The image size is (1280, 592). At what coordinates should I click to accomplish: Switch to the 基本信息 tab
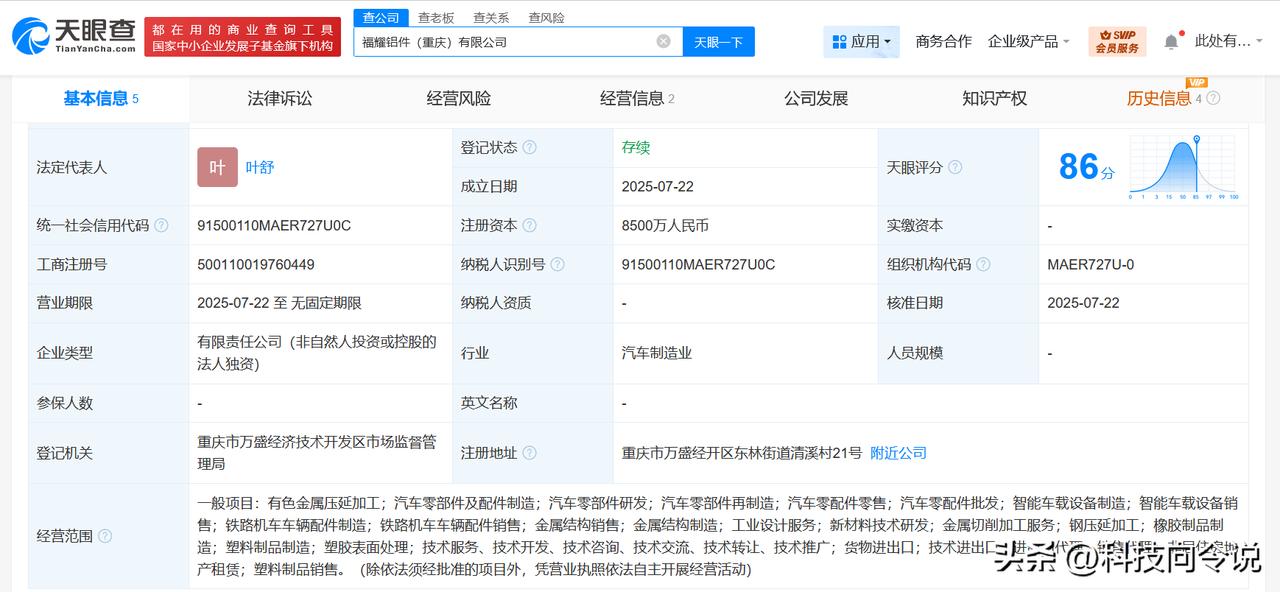click(101, 98)
